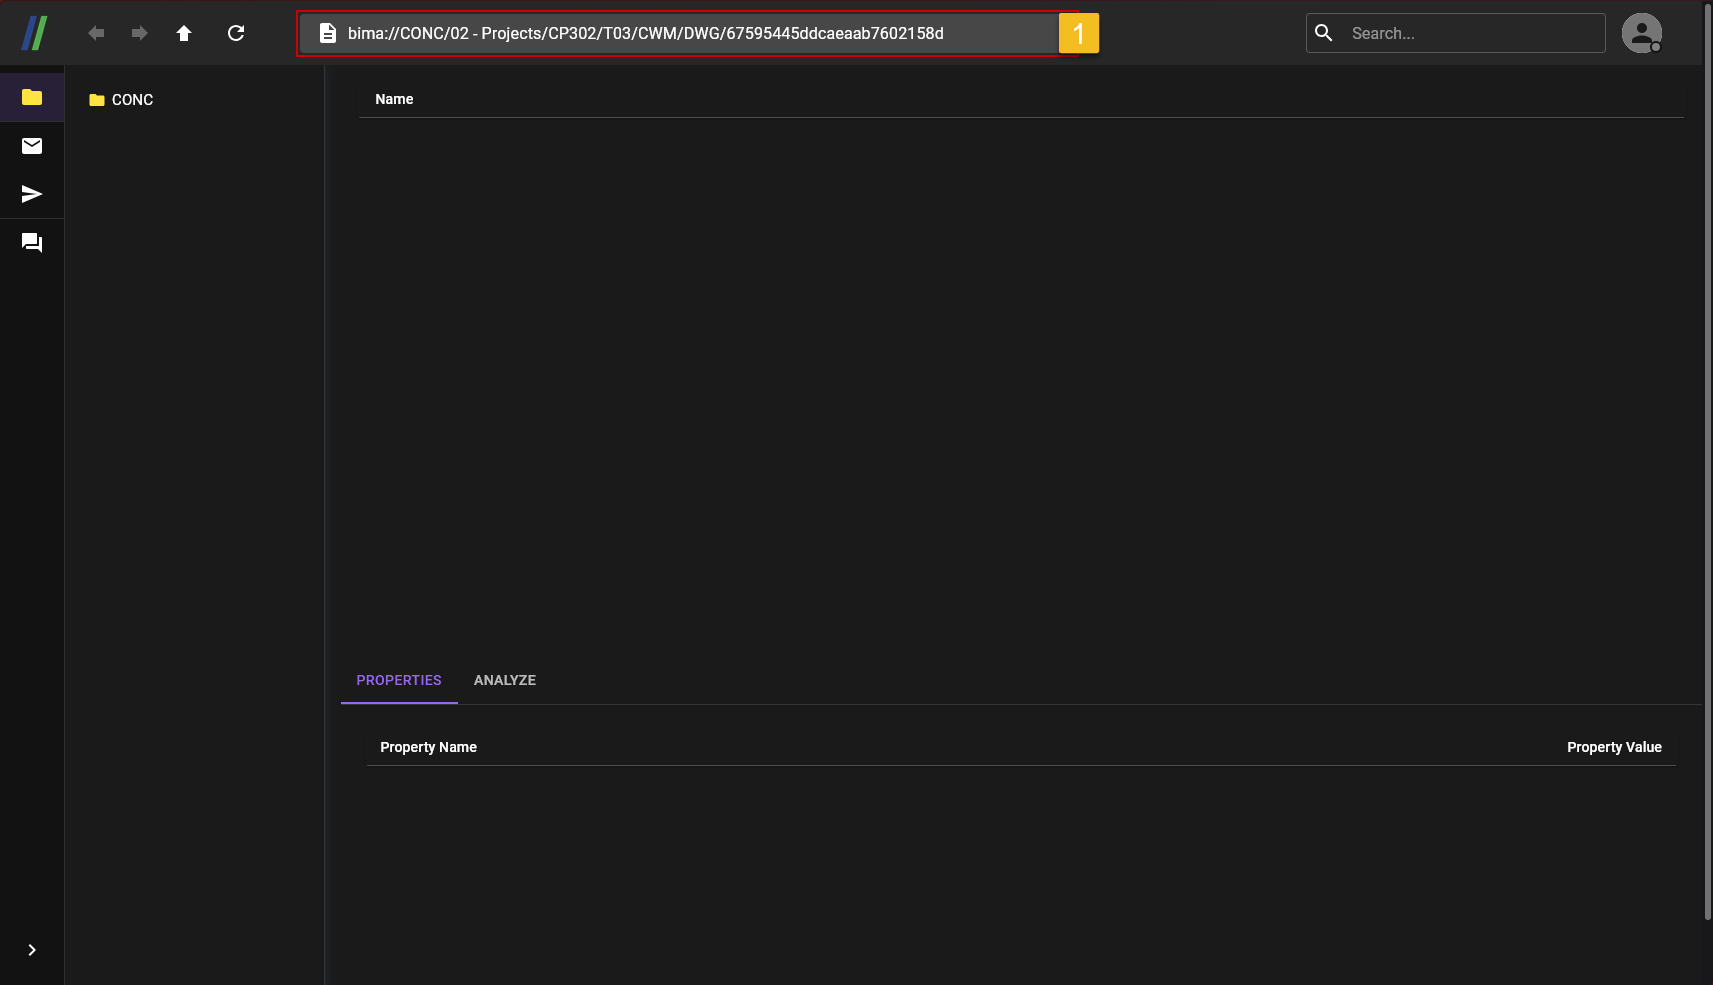Switch to the ANALYZE tab
This screenshot has height=985, width=1713.
[505, 680]
